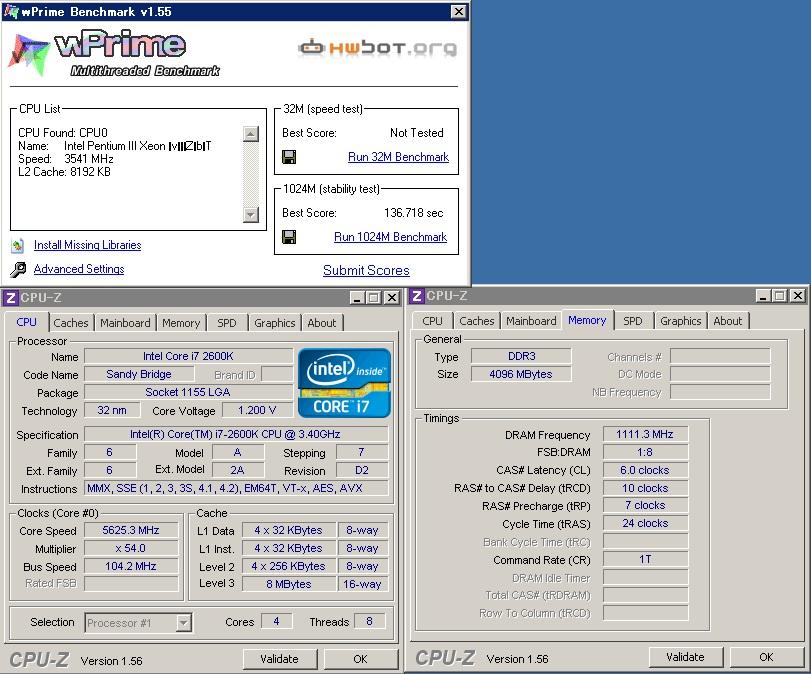Click the HWBOT.org logo
This screenshot has height=674, width=811.
click(377, 48)
